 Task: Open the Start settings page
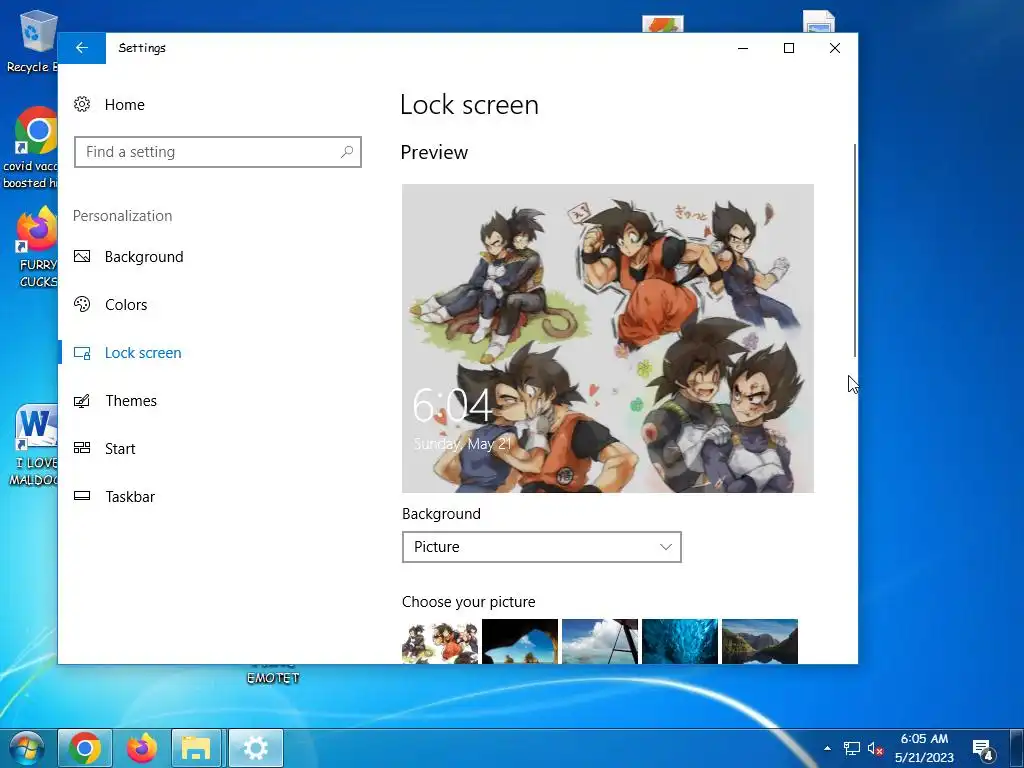pos(120,449)
